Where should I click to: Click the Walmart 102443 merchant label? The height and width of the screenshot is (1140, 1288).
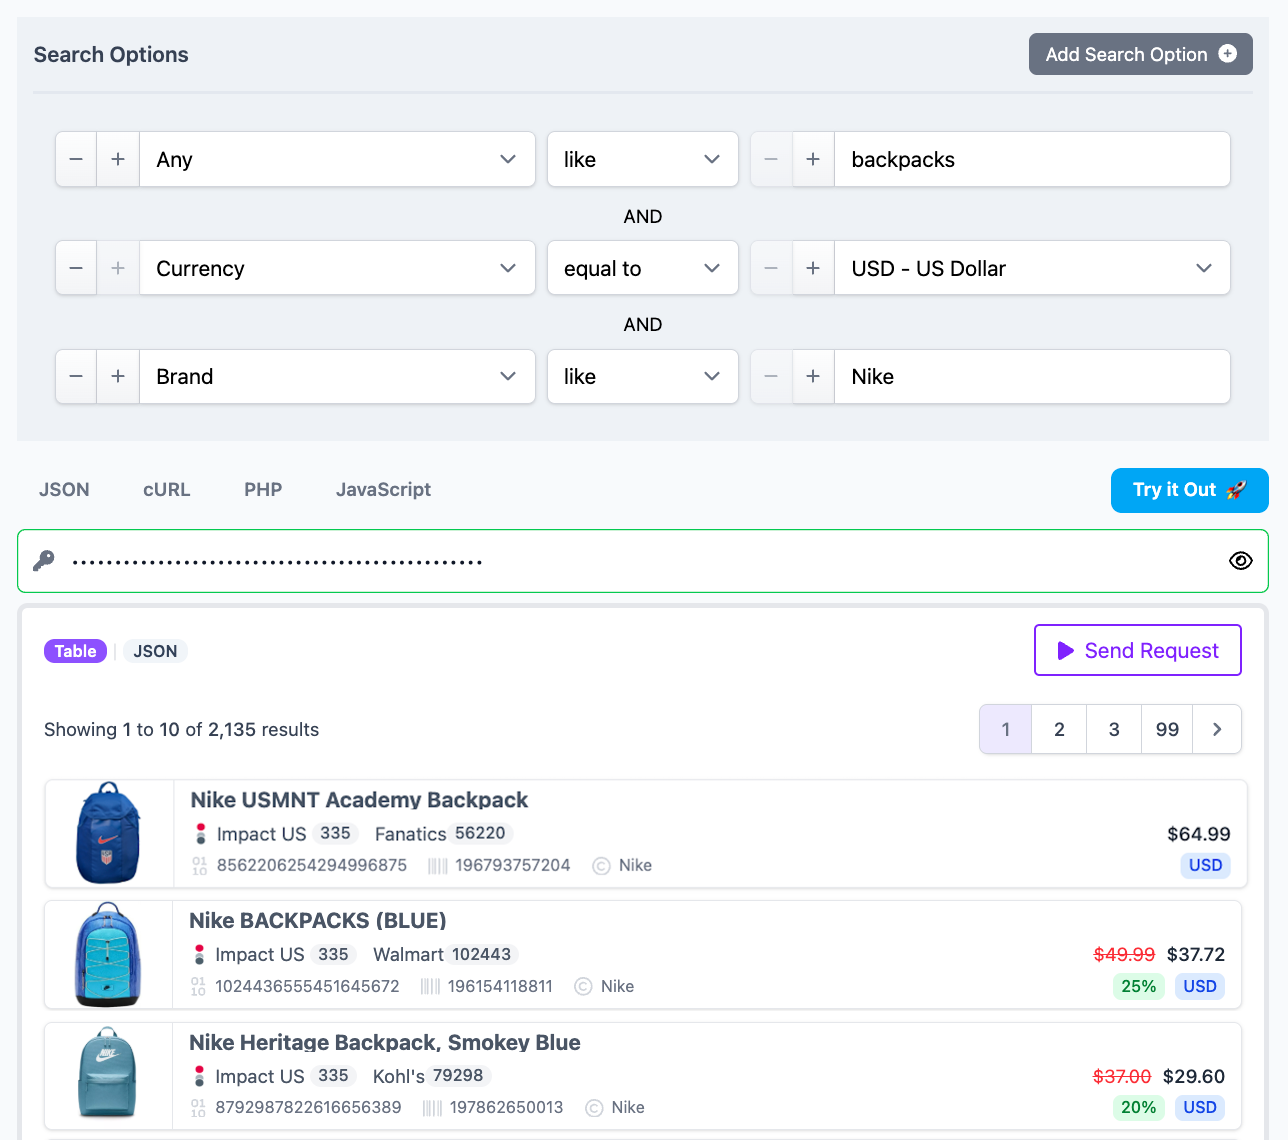445,955
